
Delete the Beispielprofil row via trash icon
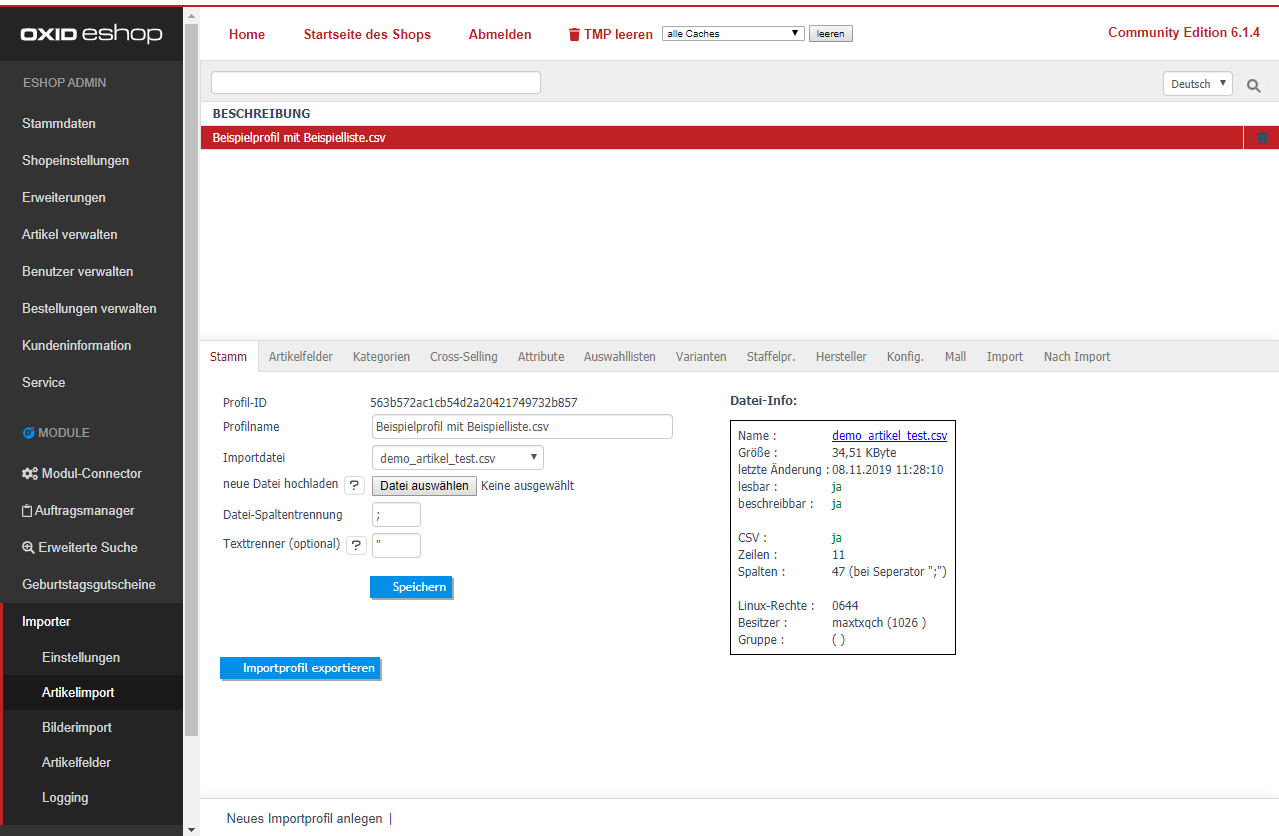(x=1262, y=139)
